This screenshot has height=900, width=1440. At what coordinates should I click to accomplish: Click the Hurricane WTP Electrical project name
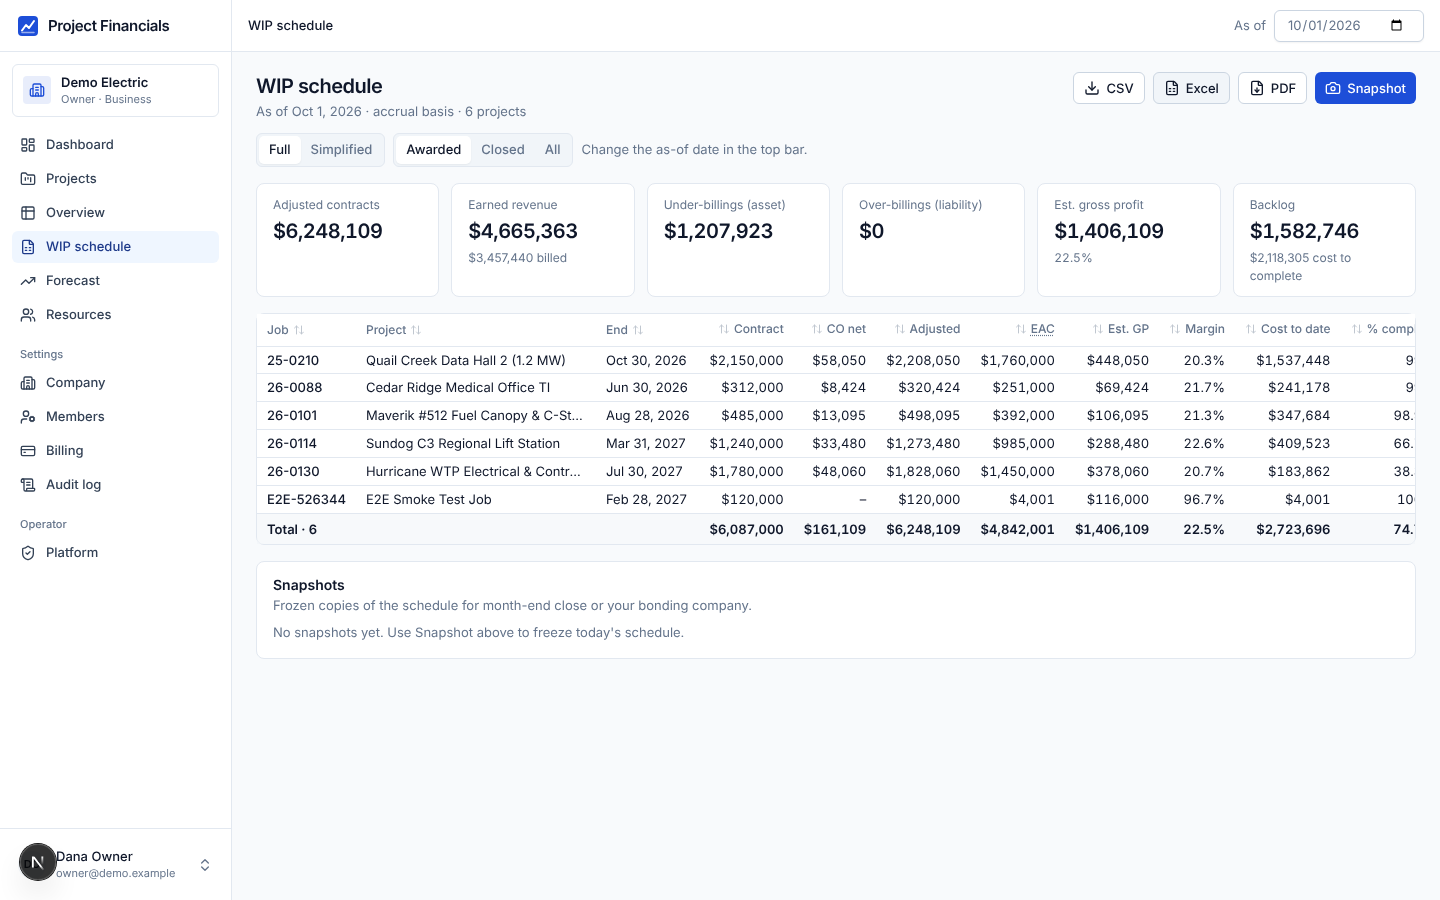point(473,472)
